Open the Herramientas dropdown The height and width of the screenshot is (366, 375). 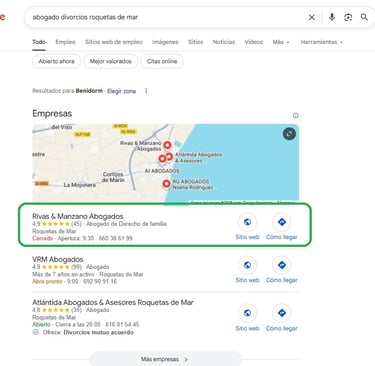(322, 42)
